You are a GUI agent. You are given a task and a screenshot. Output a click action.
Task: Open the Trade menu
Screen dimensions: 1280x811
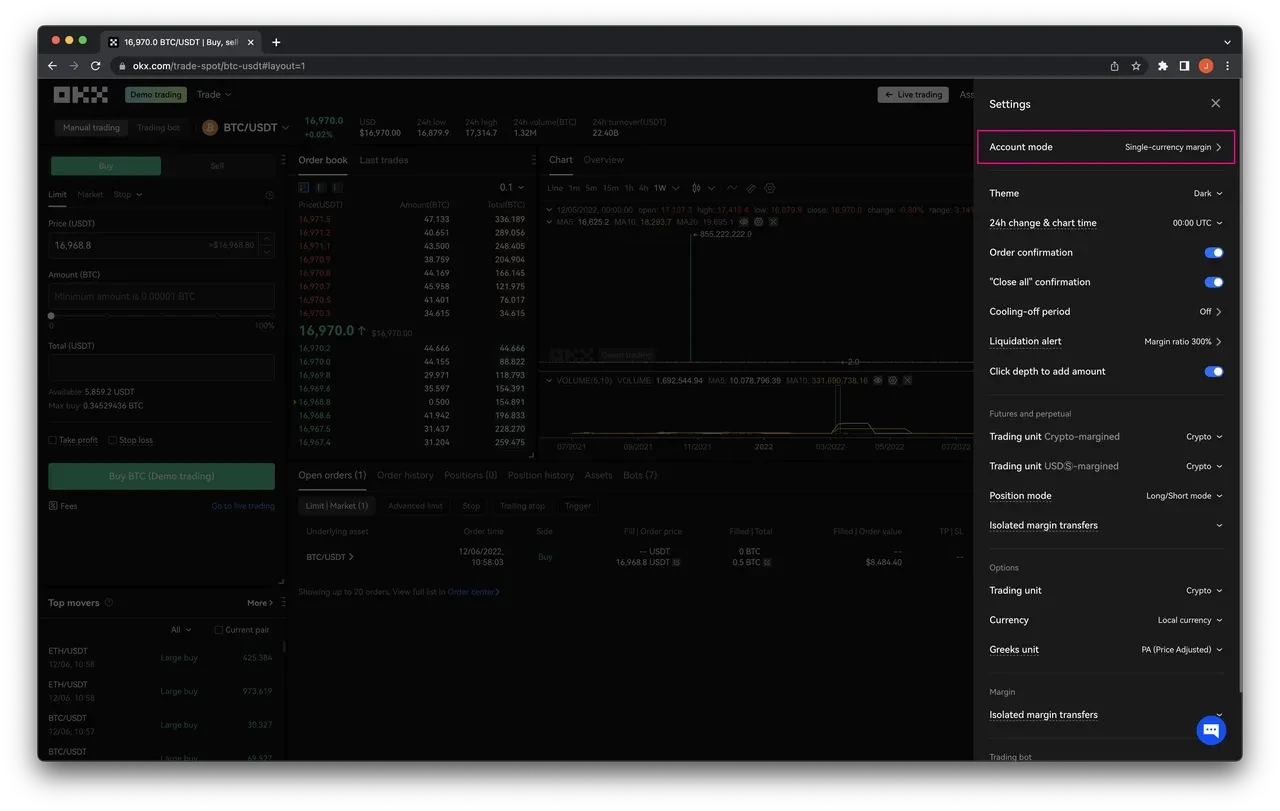pyautogui.click(x=214, y=95)
